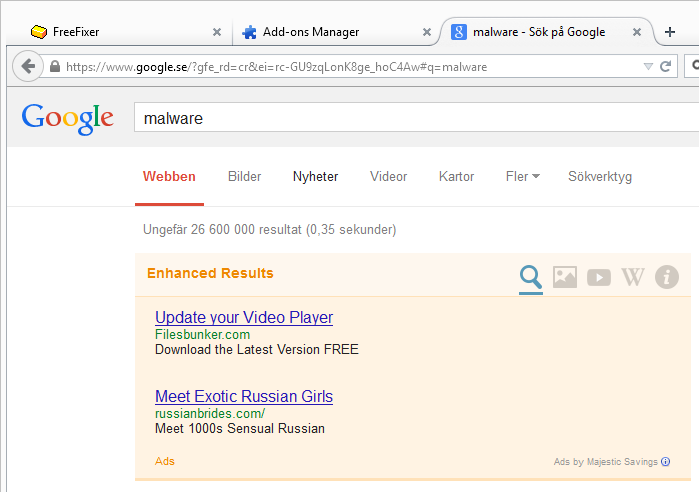699x492 pixels.
Task: Select the Webben search tab
Action: click(169, 176)
